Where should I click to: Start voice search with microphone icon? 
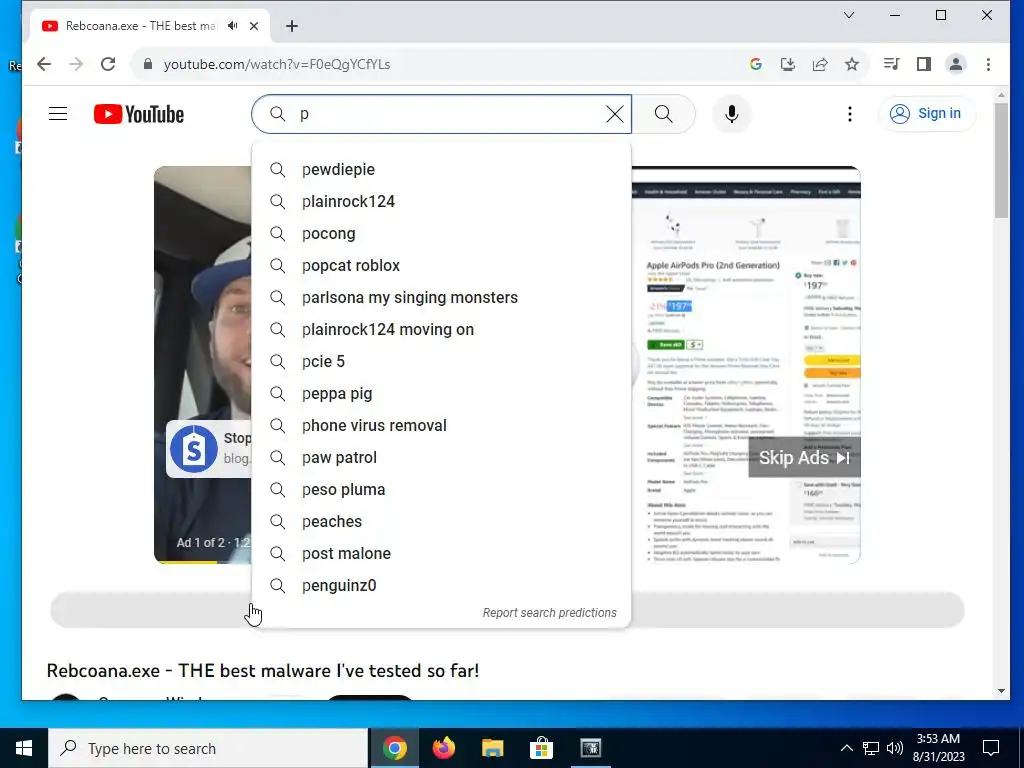731,114
